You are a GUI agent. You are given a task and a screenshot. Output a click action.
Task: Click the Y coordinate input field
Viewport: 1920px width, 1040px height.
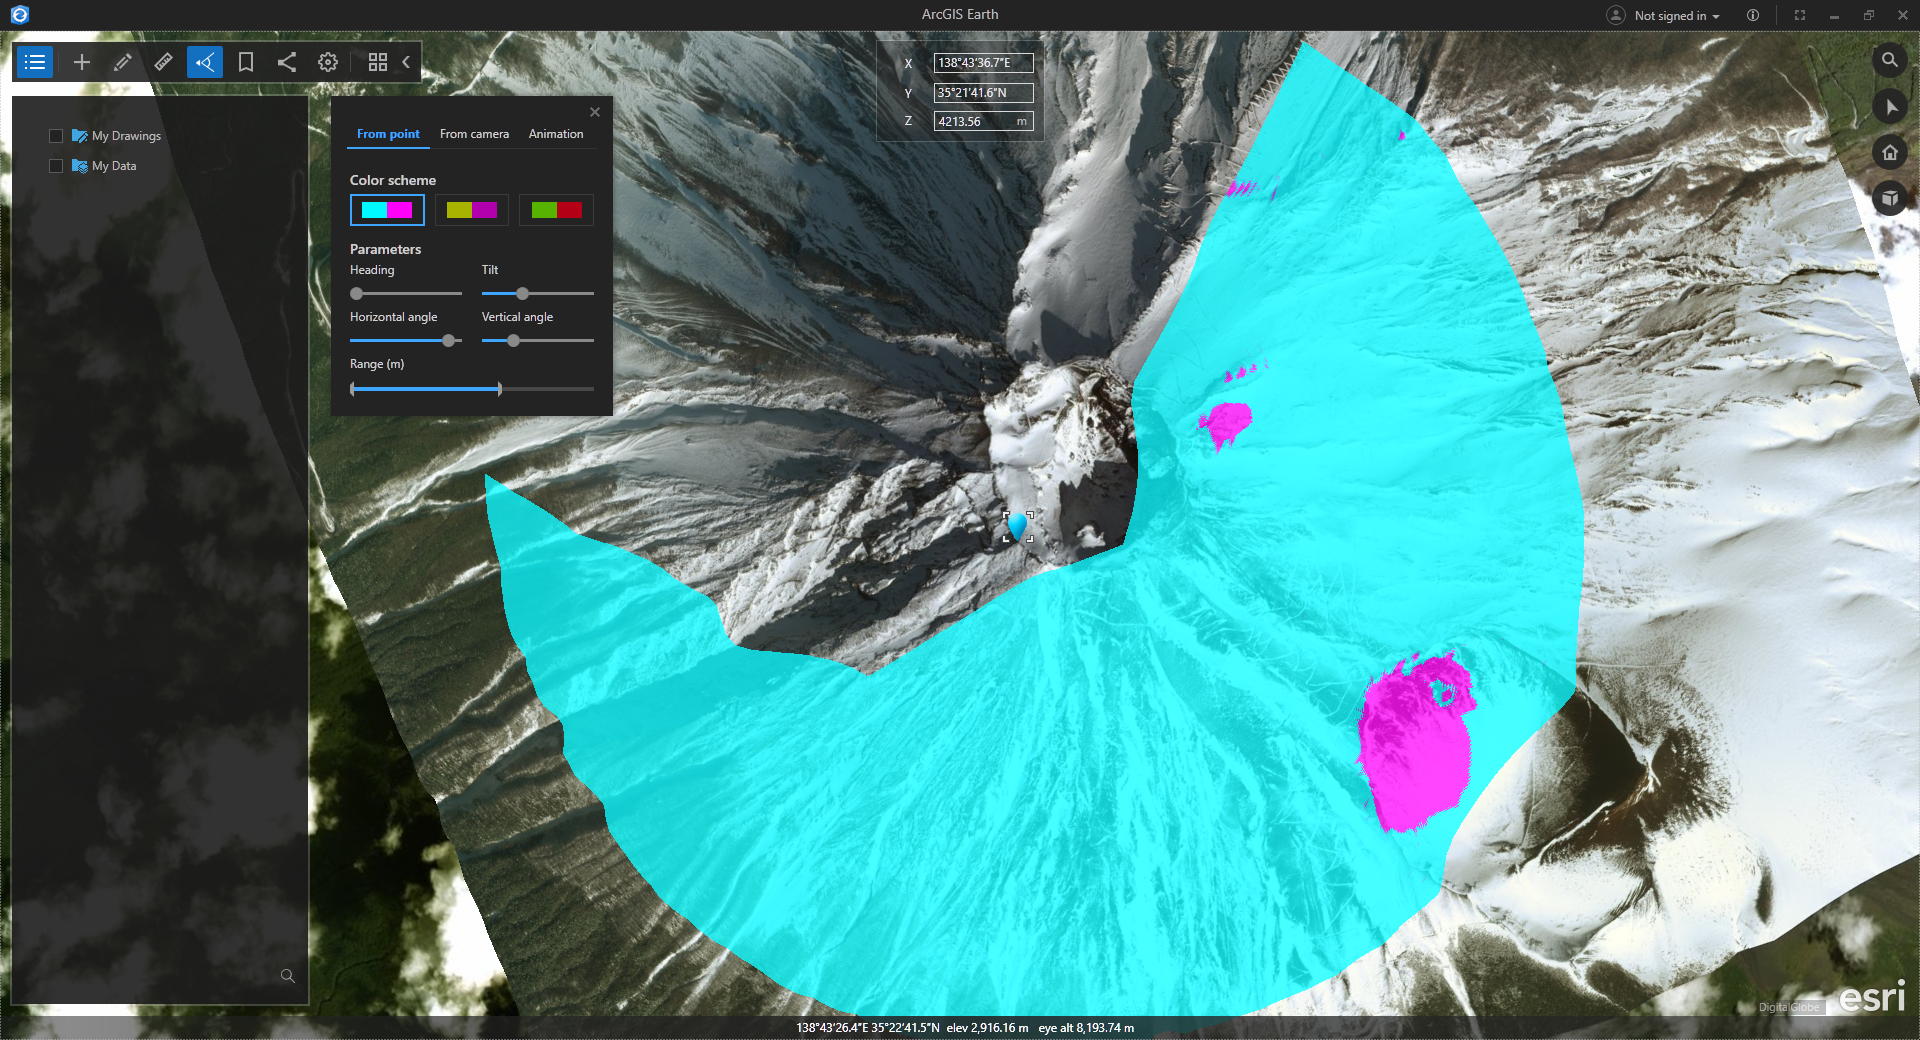point(983,93)
